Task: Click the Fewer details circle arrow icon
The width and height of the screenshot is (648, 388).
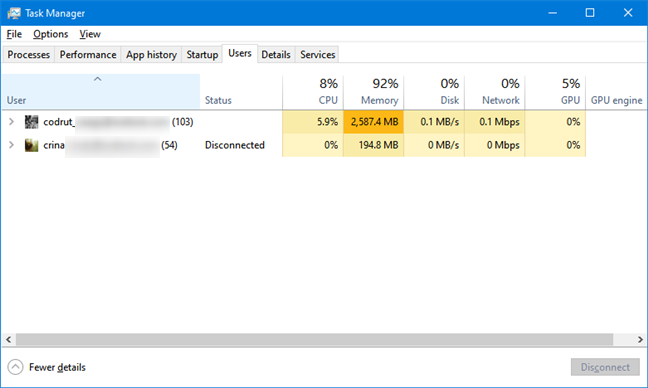Action: (x=15, y=367)
